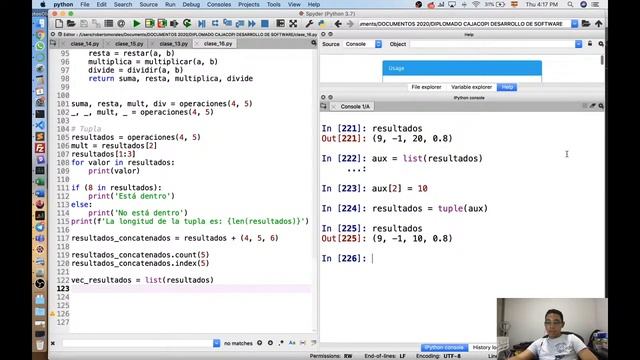
Task: Open the Source menu
Action: pyautogui.click(x=149, y=4)
